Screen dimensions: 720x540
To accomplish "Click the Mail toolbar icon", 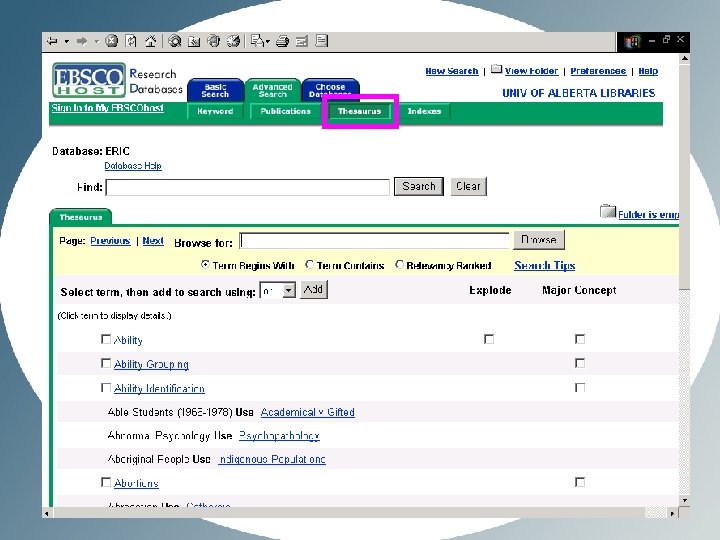I will [260, 41].
